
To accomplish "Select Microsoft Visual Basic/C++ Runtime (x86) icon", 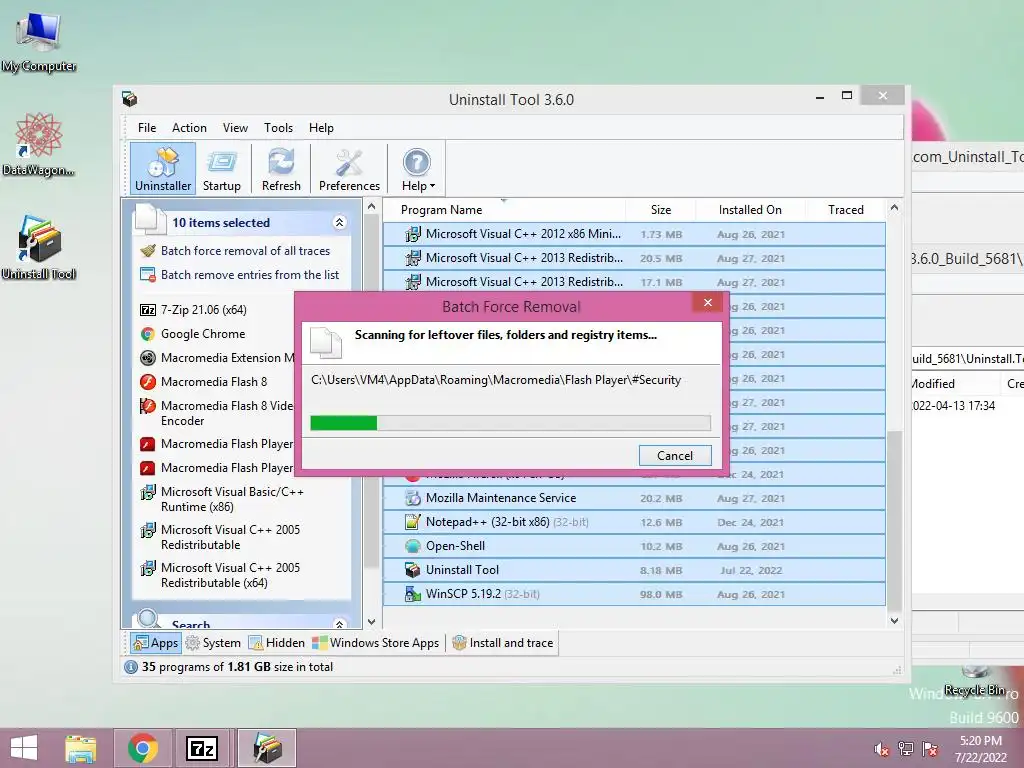I will coord(148,492).
